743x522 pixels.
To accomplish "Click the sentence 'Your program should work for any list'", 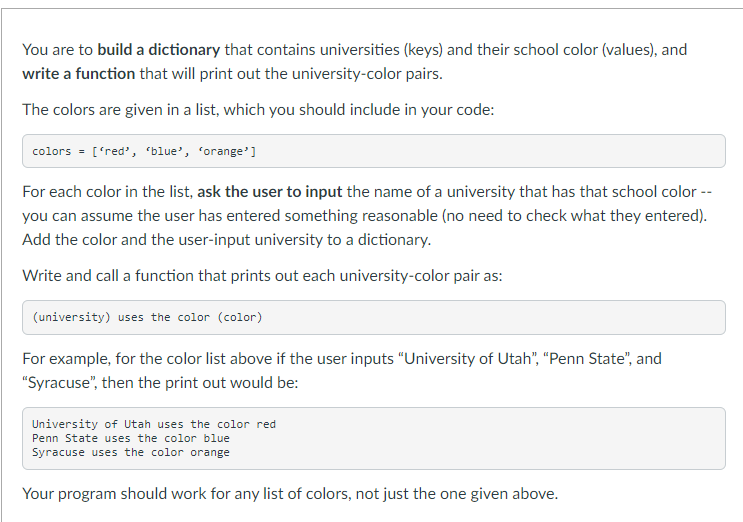I will coord(290,494).
